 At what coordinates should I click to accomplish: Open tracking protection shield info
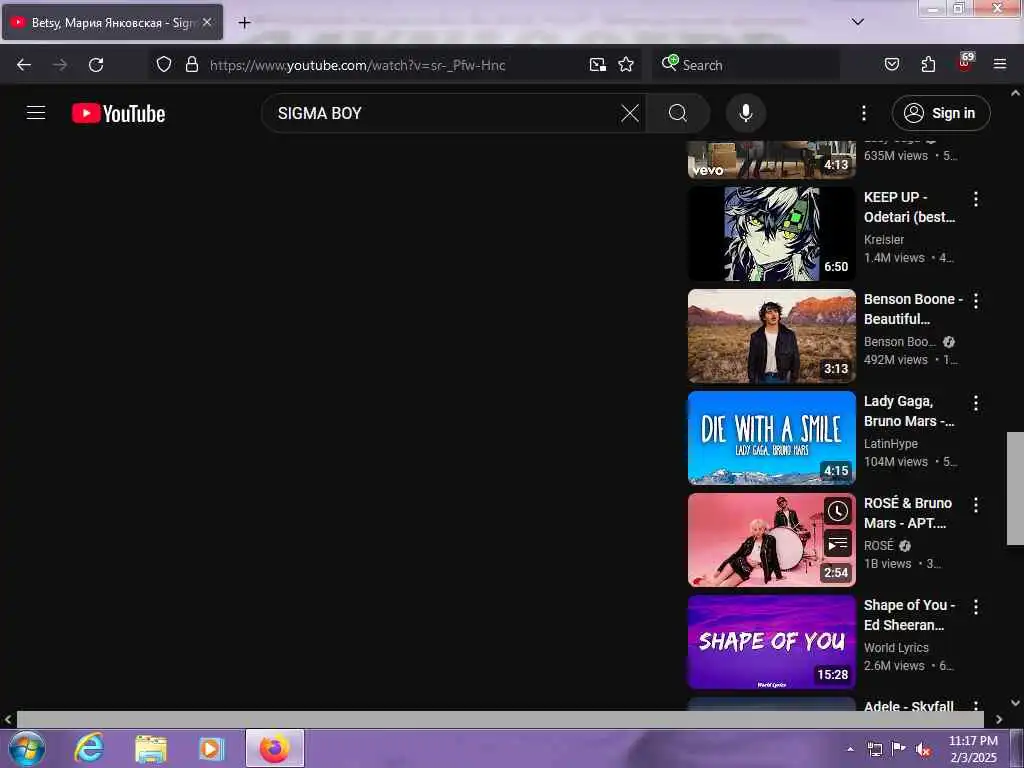[x=164, y=64]
